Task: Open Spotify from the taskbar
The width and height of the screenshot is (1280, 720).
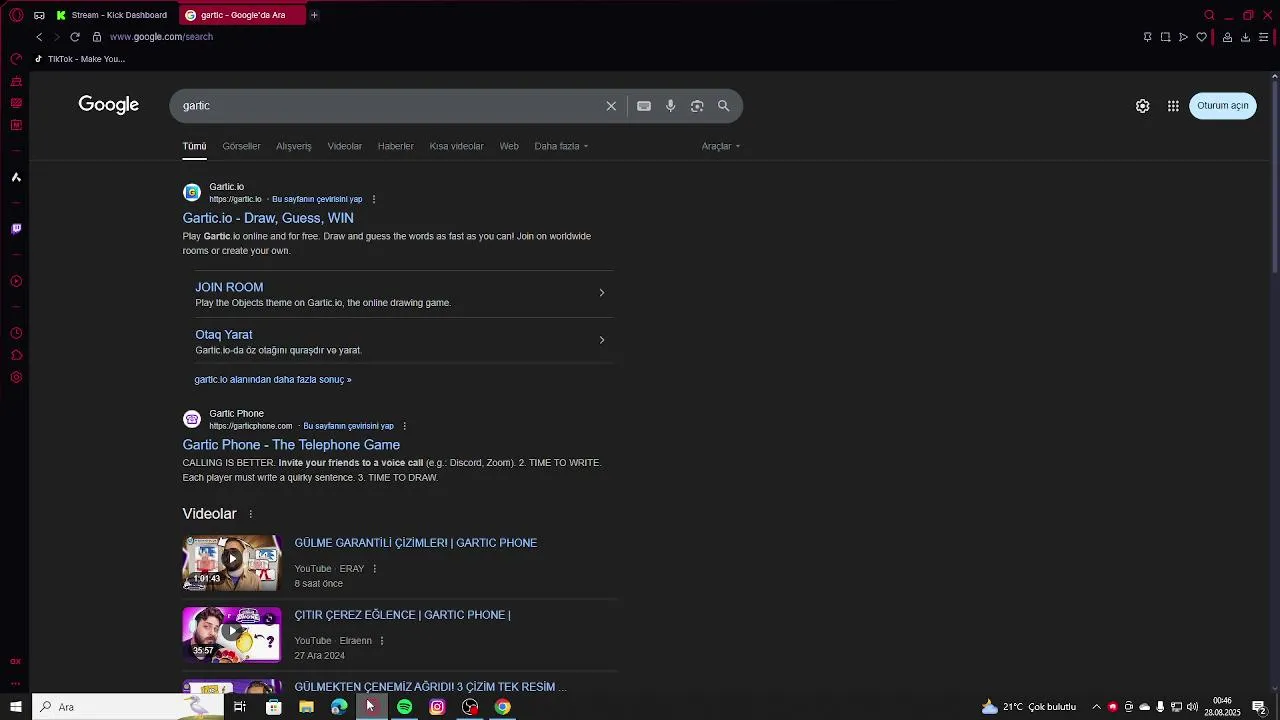Action: [404, 707]
